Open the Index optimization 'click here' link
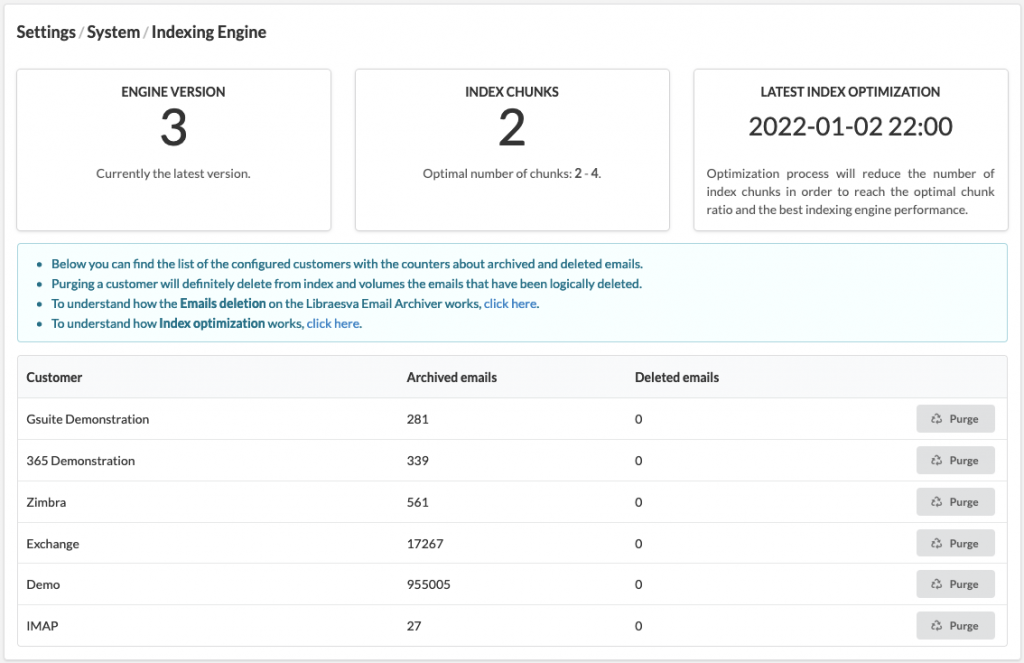 coord(333,323)
